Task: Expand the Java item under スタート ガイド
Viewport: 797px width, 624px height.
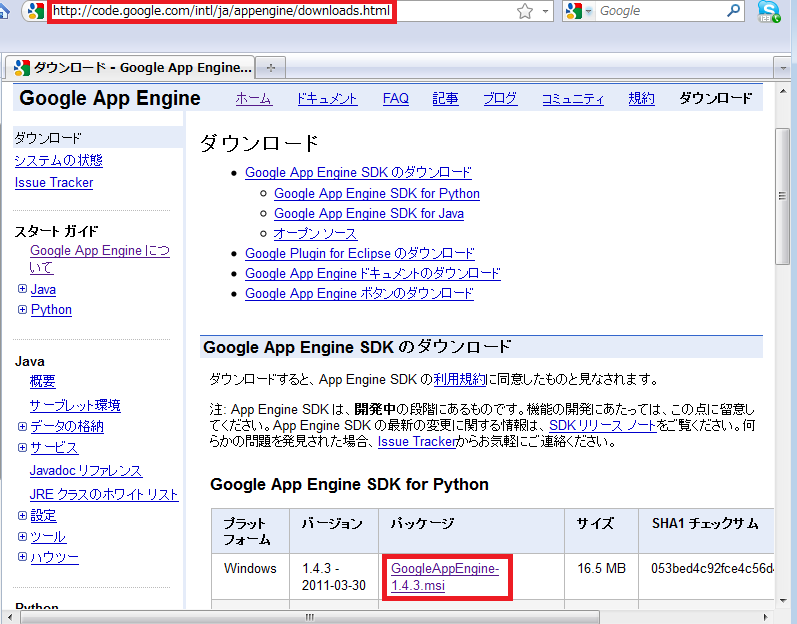Action: pos(22,289)
